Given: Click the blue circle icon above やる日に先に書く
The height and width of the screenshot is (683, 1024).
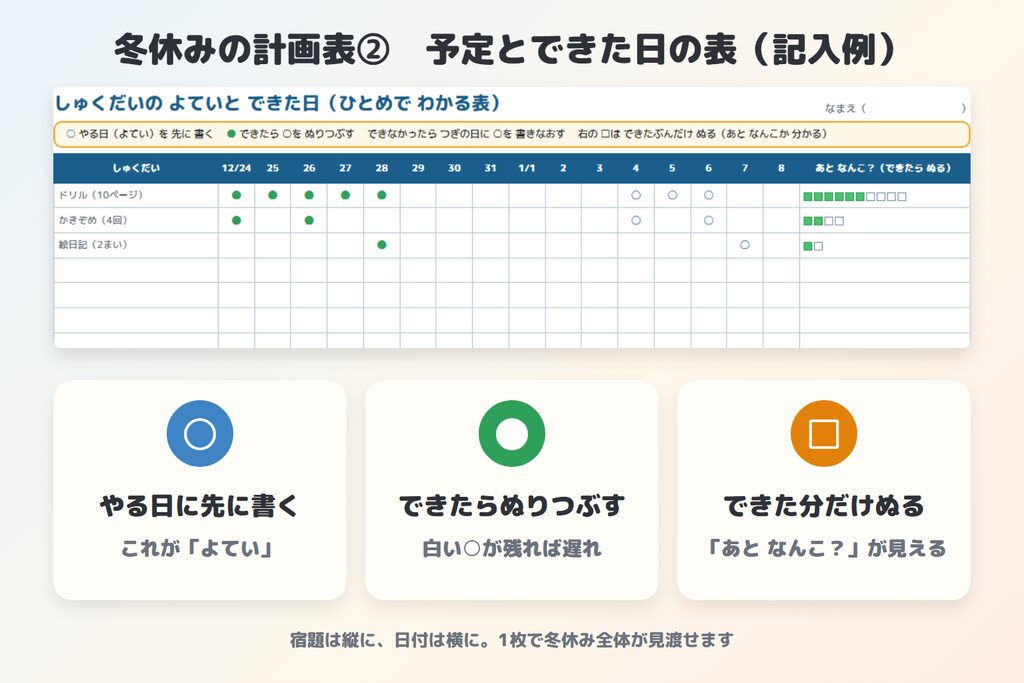Looking at the screenshot, I should click(x=200, y=434).
